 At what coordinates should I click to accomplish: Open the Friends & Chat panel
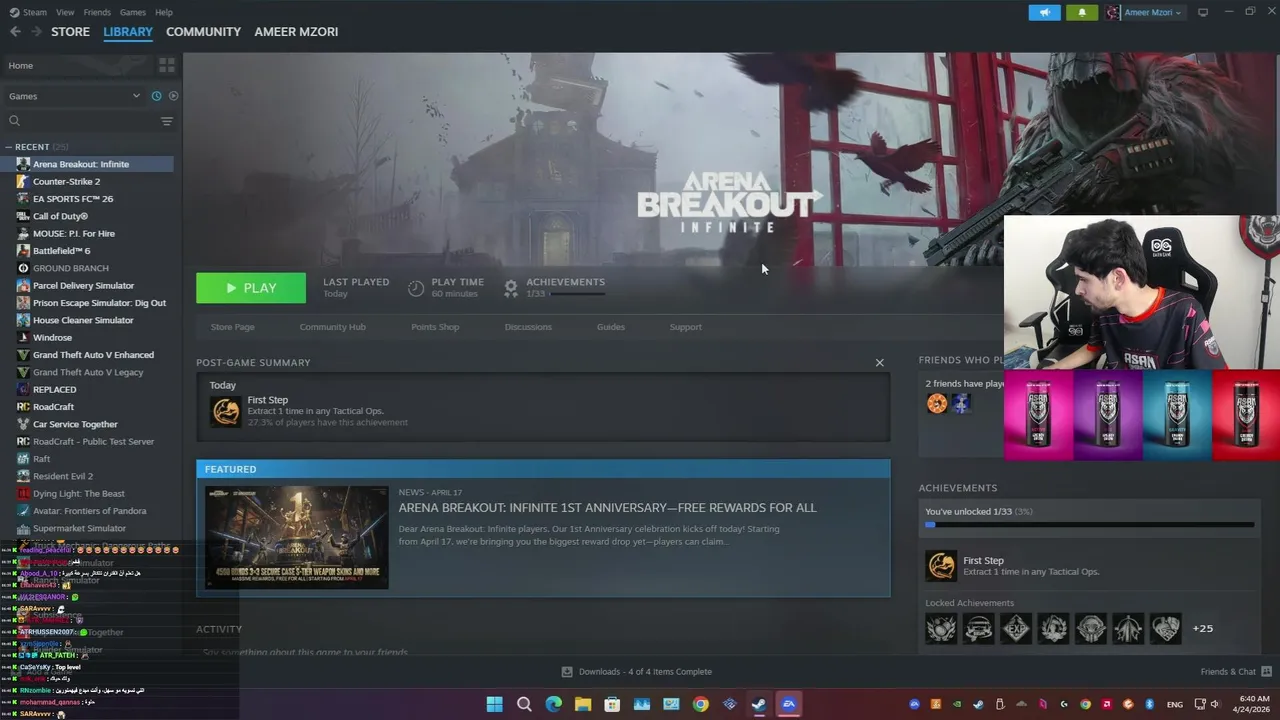point(1236,672)
